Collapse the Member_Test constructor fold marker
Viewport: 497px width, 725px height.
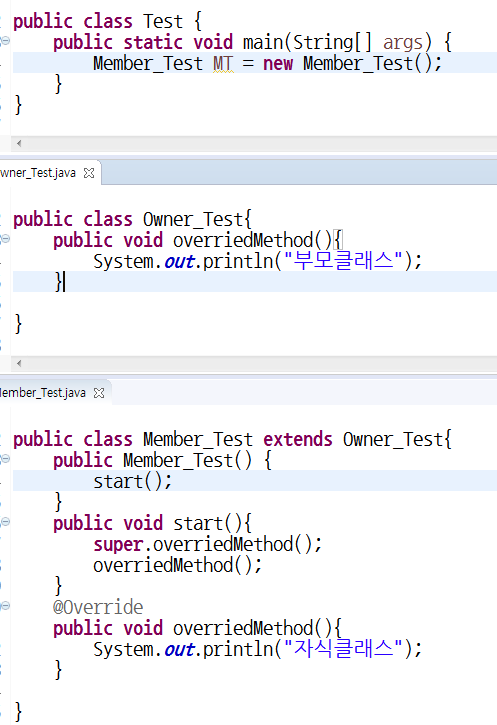click(x=5, y=458)
